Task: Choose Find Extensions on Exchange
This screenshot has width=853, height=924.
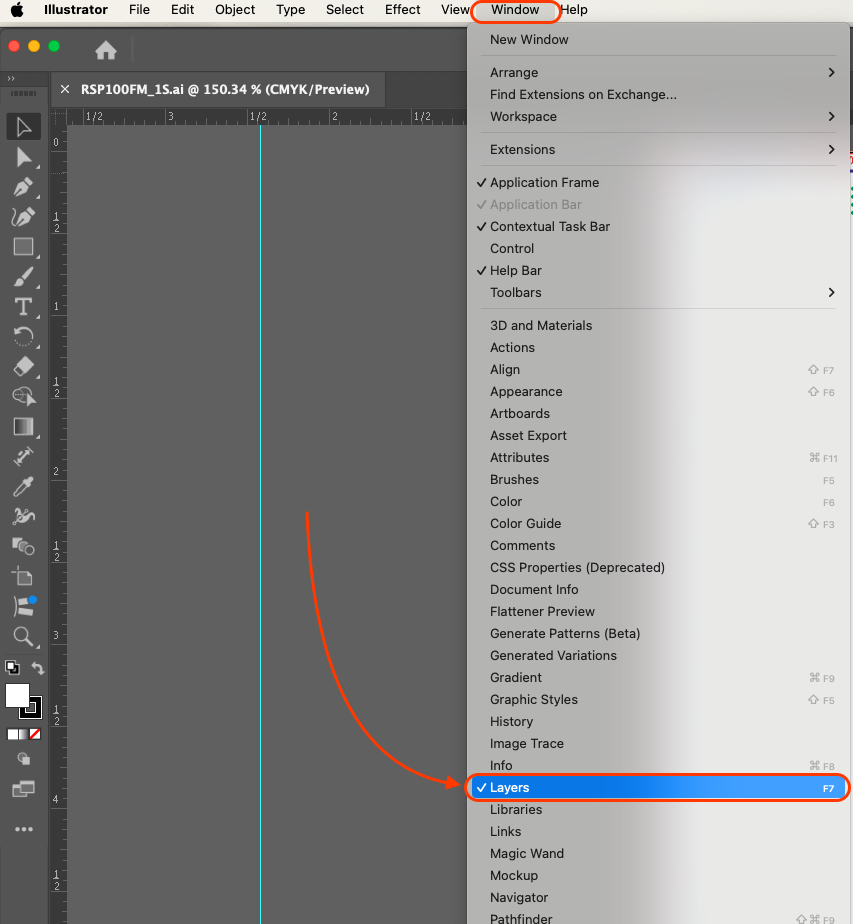Action: 659,95
